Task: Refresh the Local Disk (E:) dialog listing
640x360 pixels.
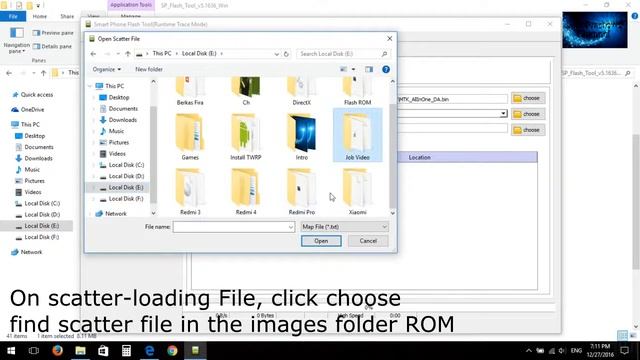Action: pos(286,54)
